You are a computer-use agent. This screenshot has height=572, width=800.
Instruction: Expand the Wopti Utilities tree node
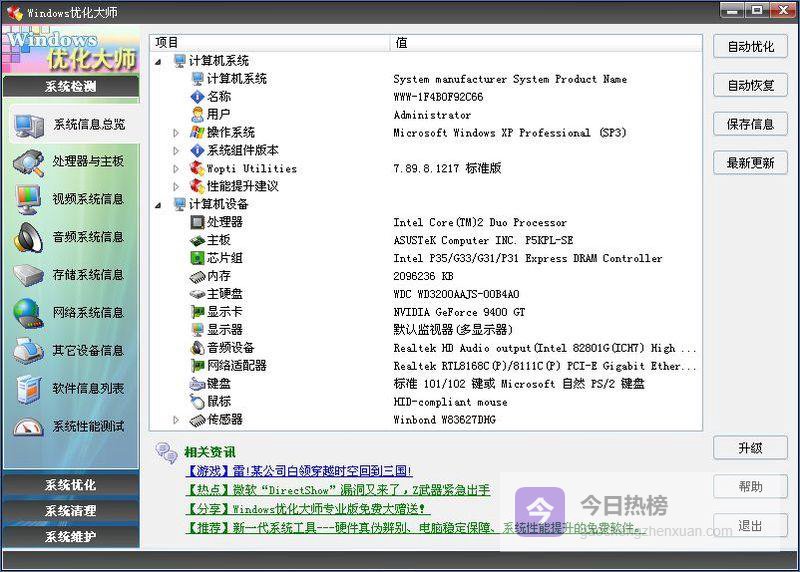click(176, 169)
